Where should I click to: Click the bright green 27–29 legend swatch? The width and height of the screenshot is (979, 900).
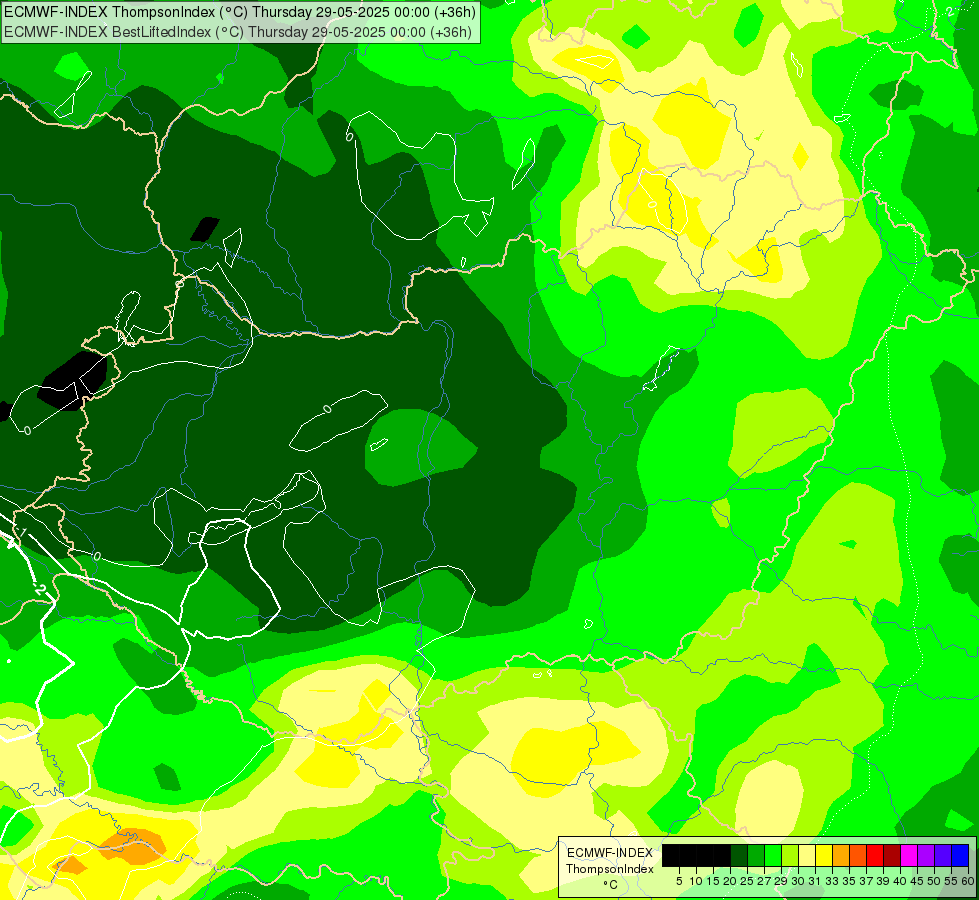tap(773, 855)
